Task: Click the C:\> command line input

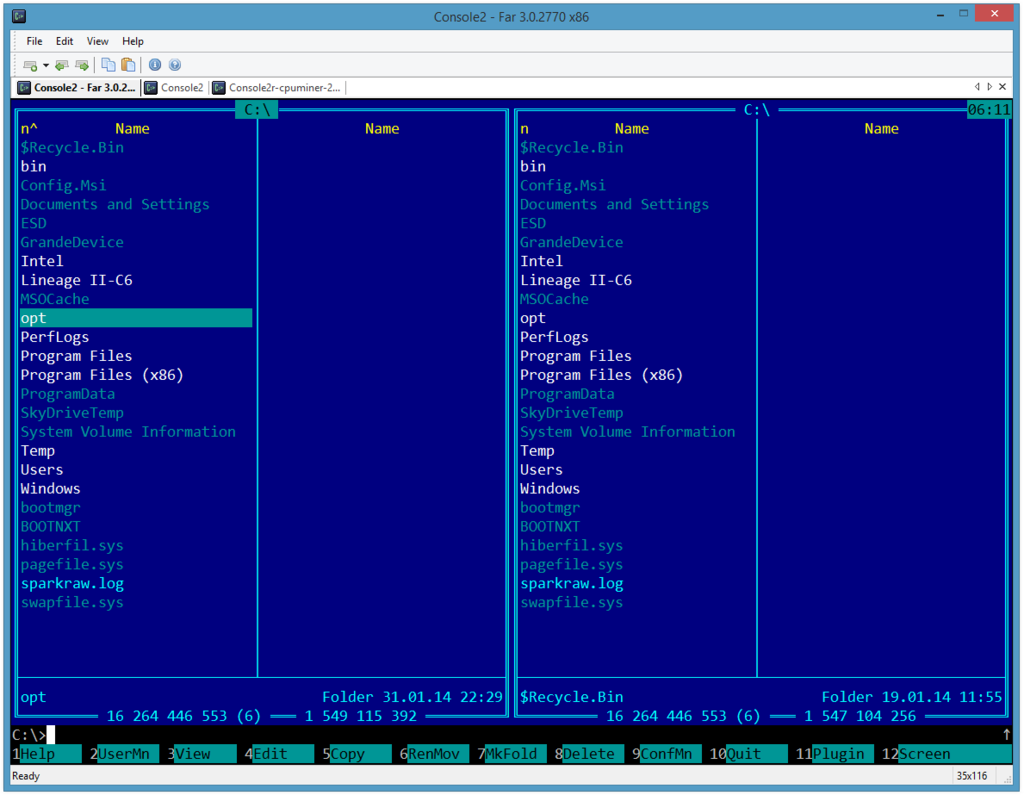Action: tap(506, 735)
